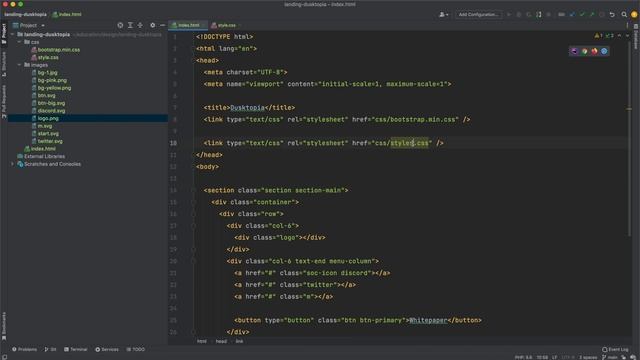Toggle the Project side tool window button
The width and height of the screenshot is (640, 360).
pos(4,33)
